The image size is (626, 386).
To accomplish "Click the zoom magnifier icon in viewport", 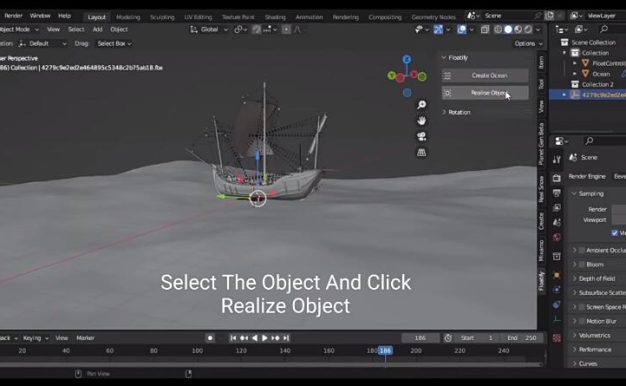I will [x=422, y=105].
